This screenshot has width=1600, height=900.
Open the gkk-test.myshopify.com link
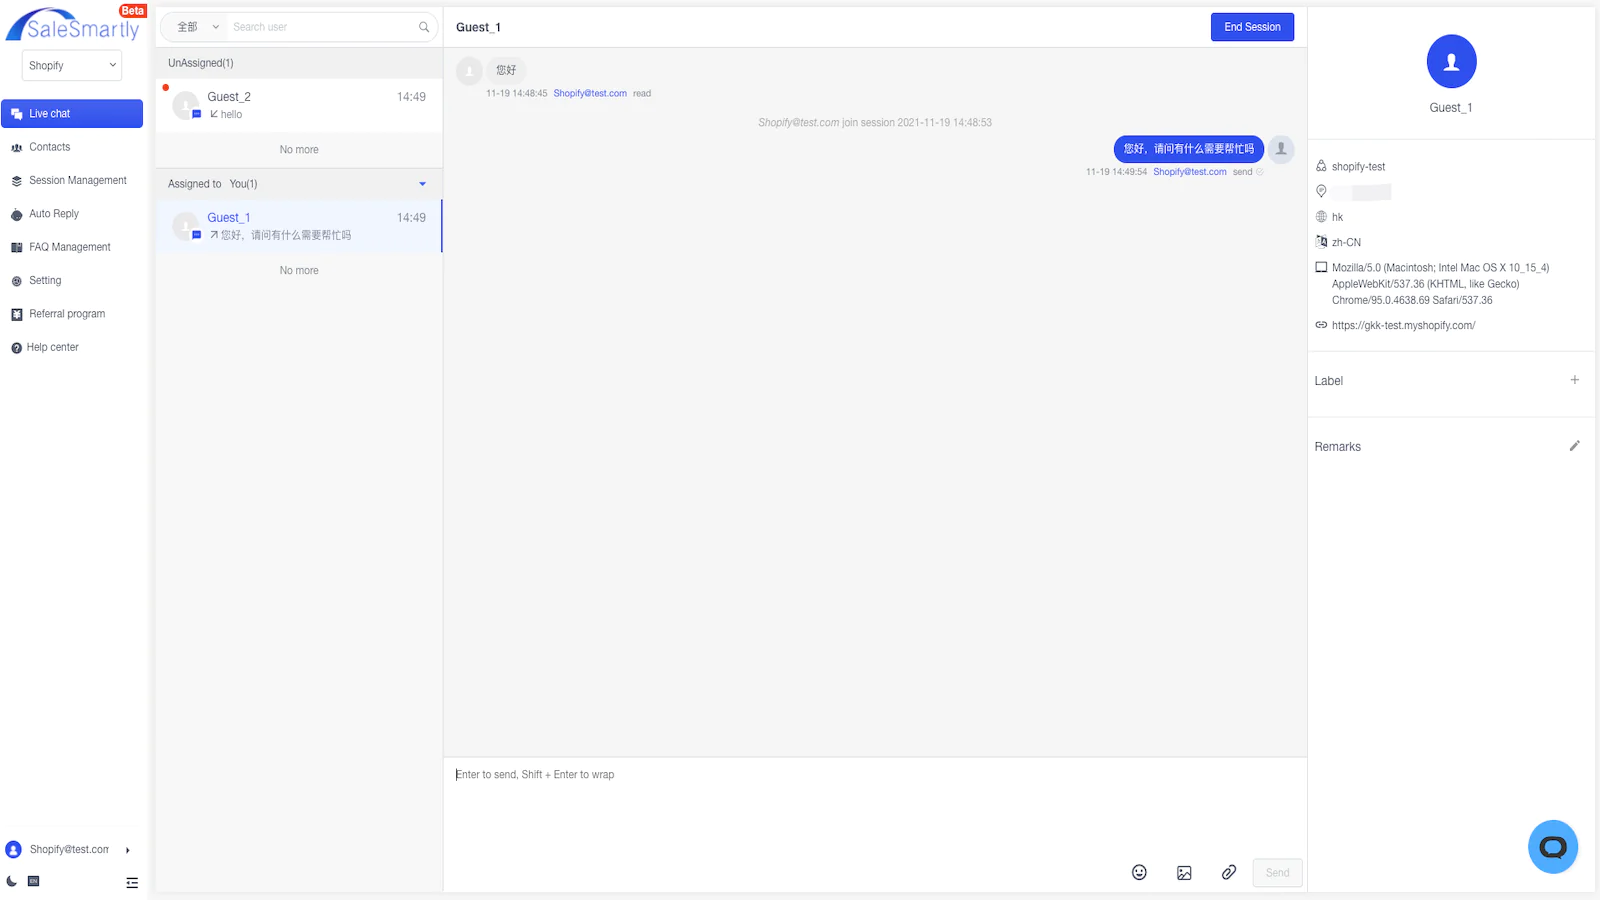[x=1403, y=326]
